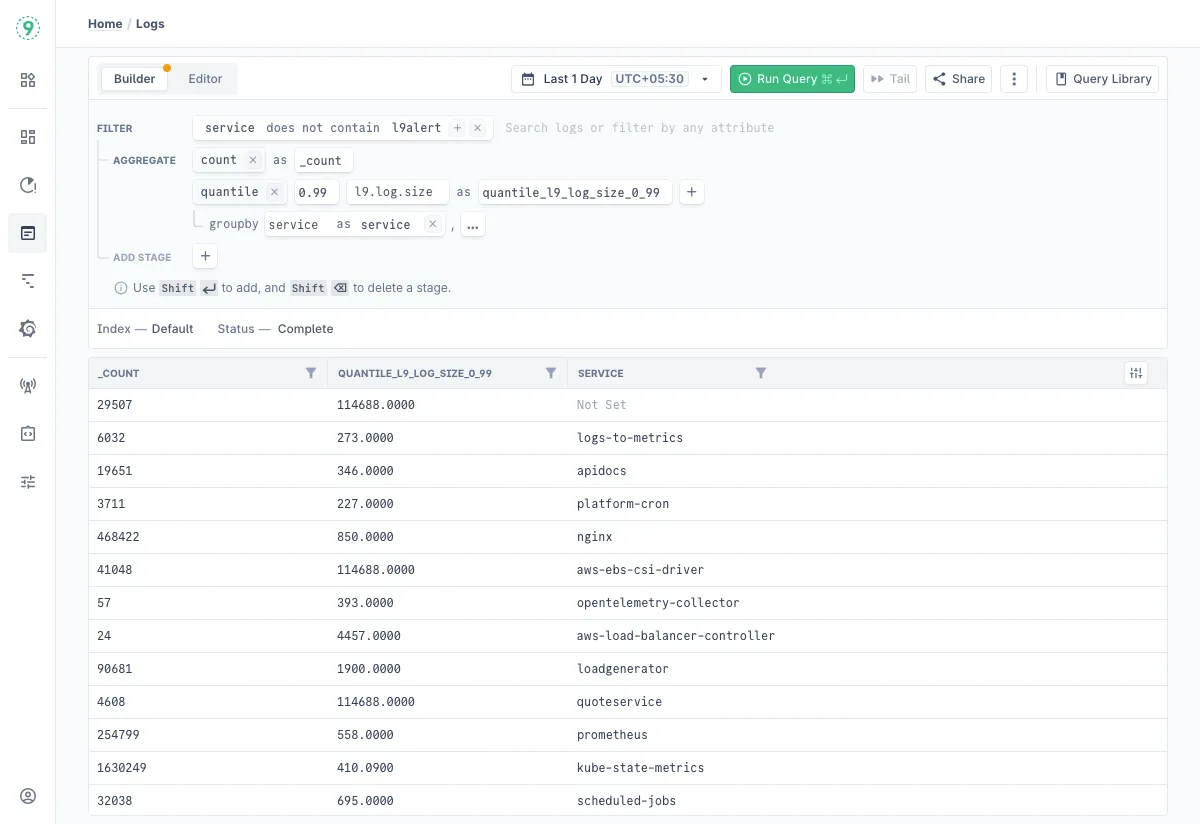Open the Last 1 Day time range dropdown
The height and width of the screenshot is (824, 1200).
click(616, 79)
